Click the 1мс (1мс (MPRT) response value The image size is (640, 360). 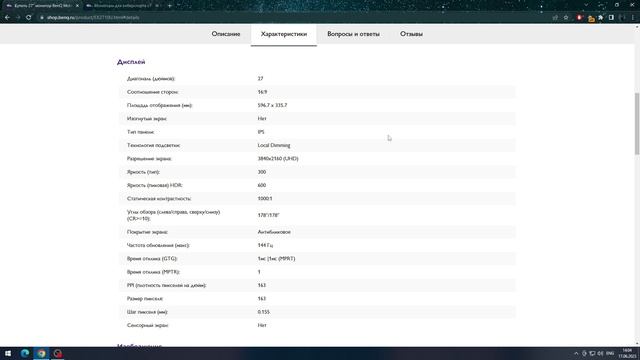pyautogui.click(x=276, y=259)
